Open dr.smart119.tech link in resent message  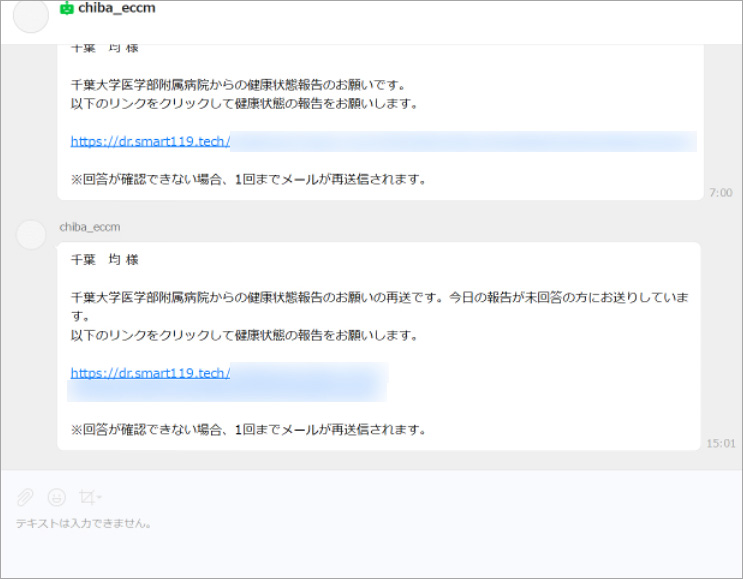click(150, 373)
